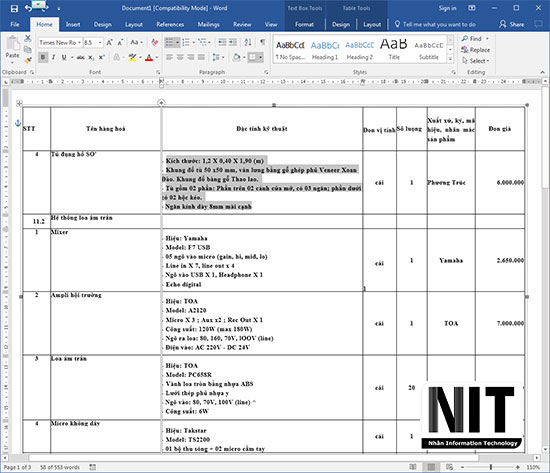This screenshot has width=550, height=473.
Task: Apply the Heading 1 style
Action: [325, 50]
